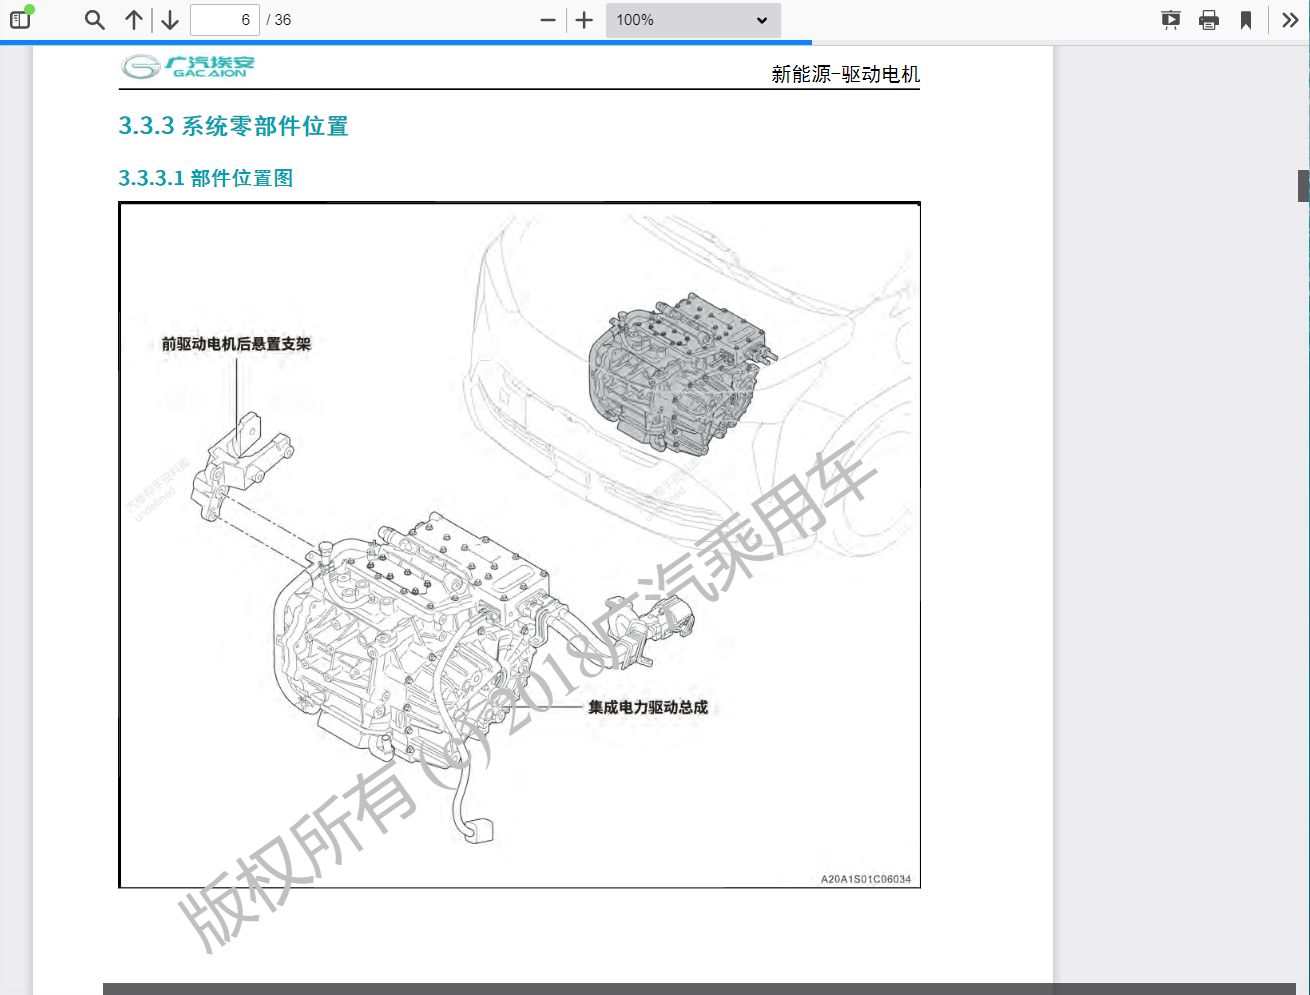1310x995 pixels.
Task: Click the 前驱动电机后悬置支架 label
Action: click(235, 341)
